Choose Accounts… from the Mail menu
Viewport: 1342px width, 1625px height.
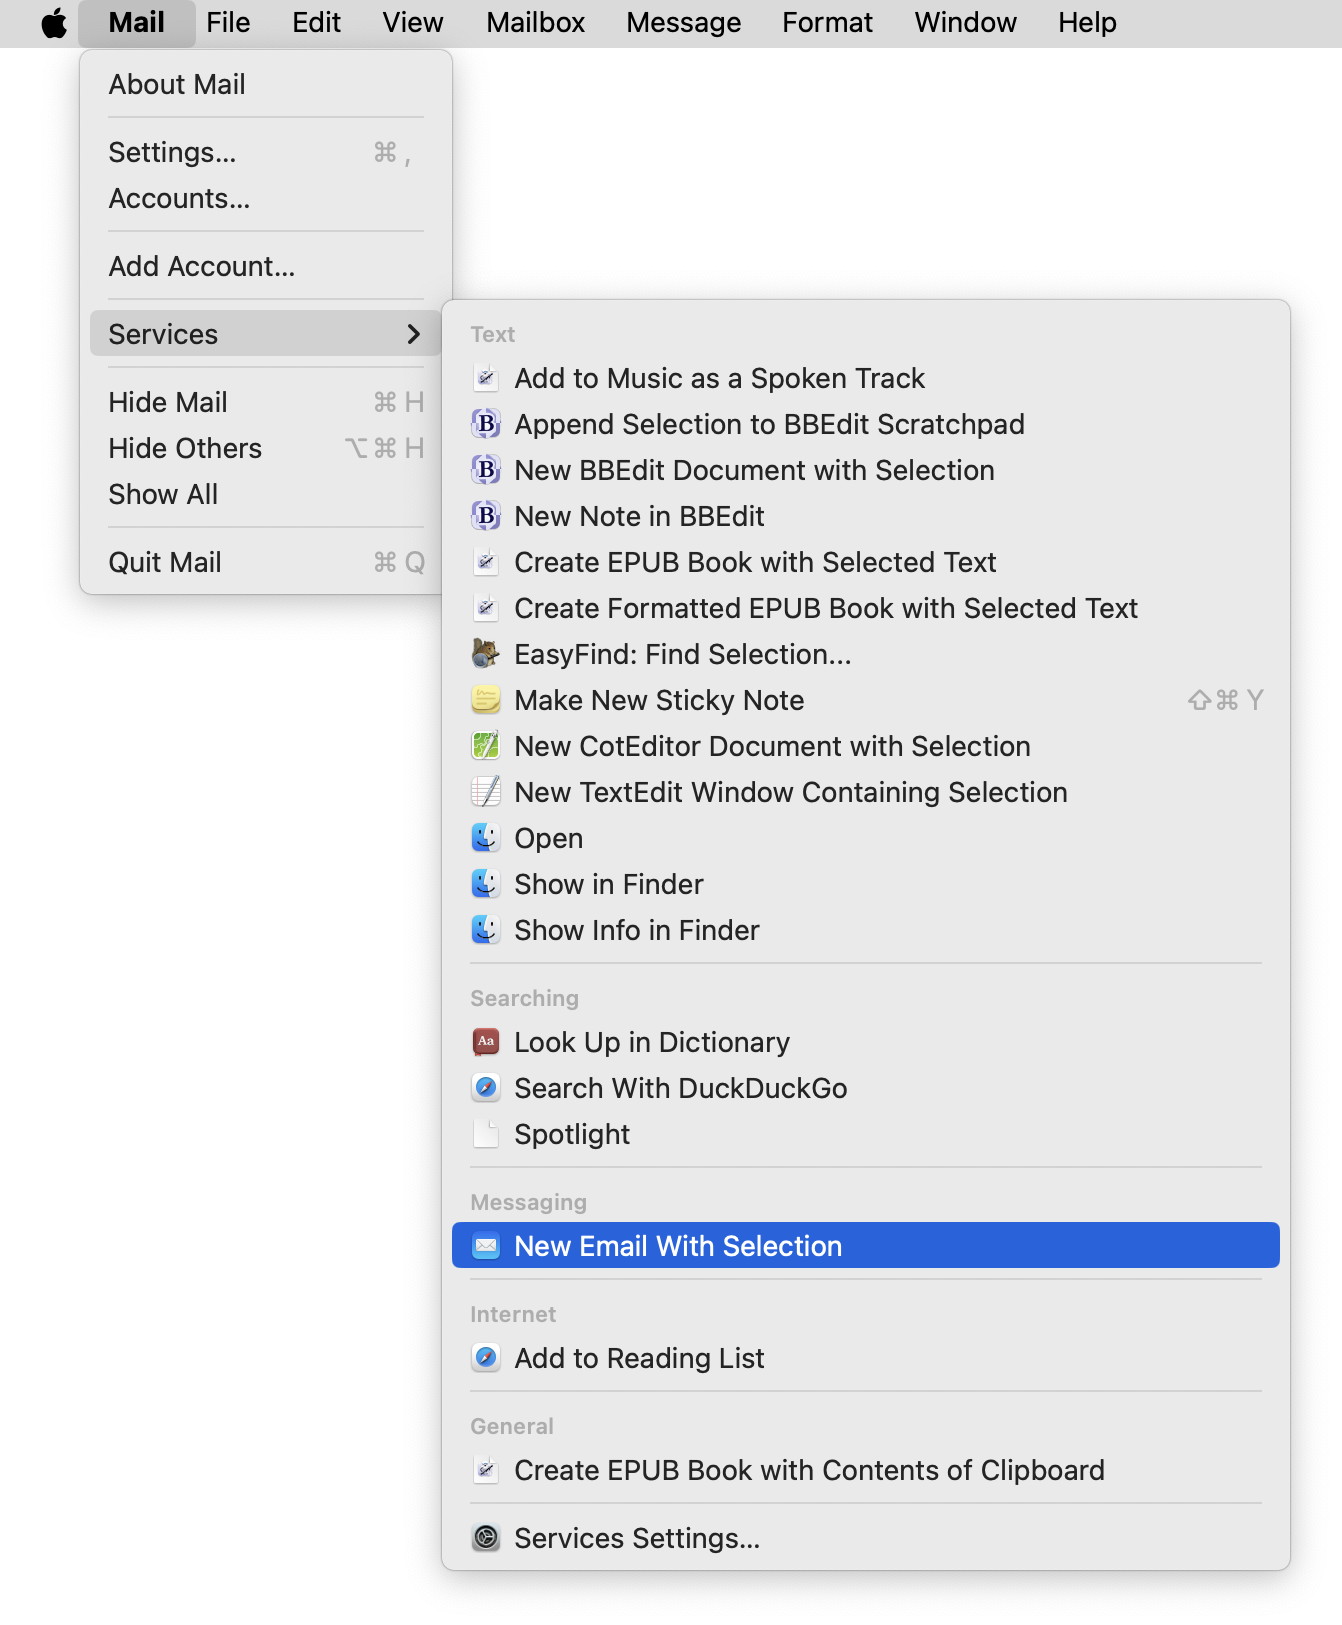266,198
